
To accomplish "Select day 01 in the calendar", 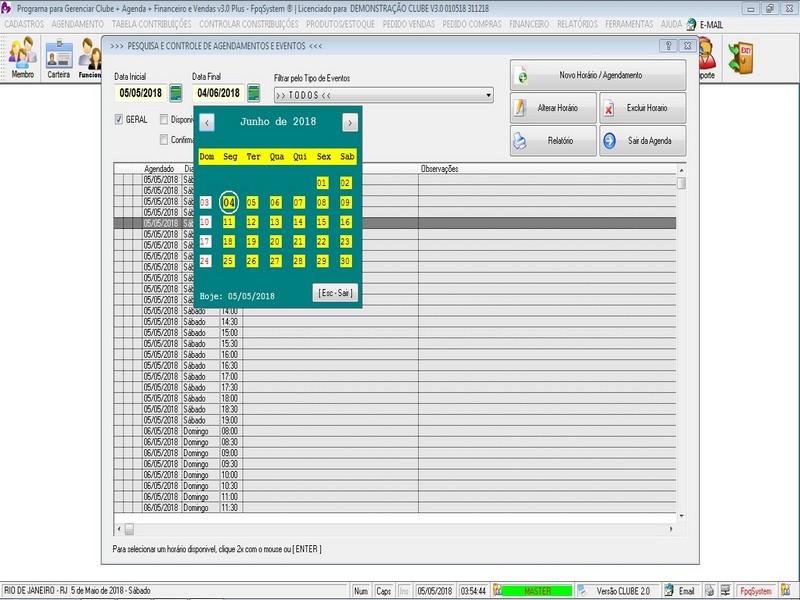I will tap(322, 183).
